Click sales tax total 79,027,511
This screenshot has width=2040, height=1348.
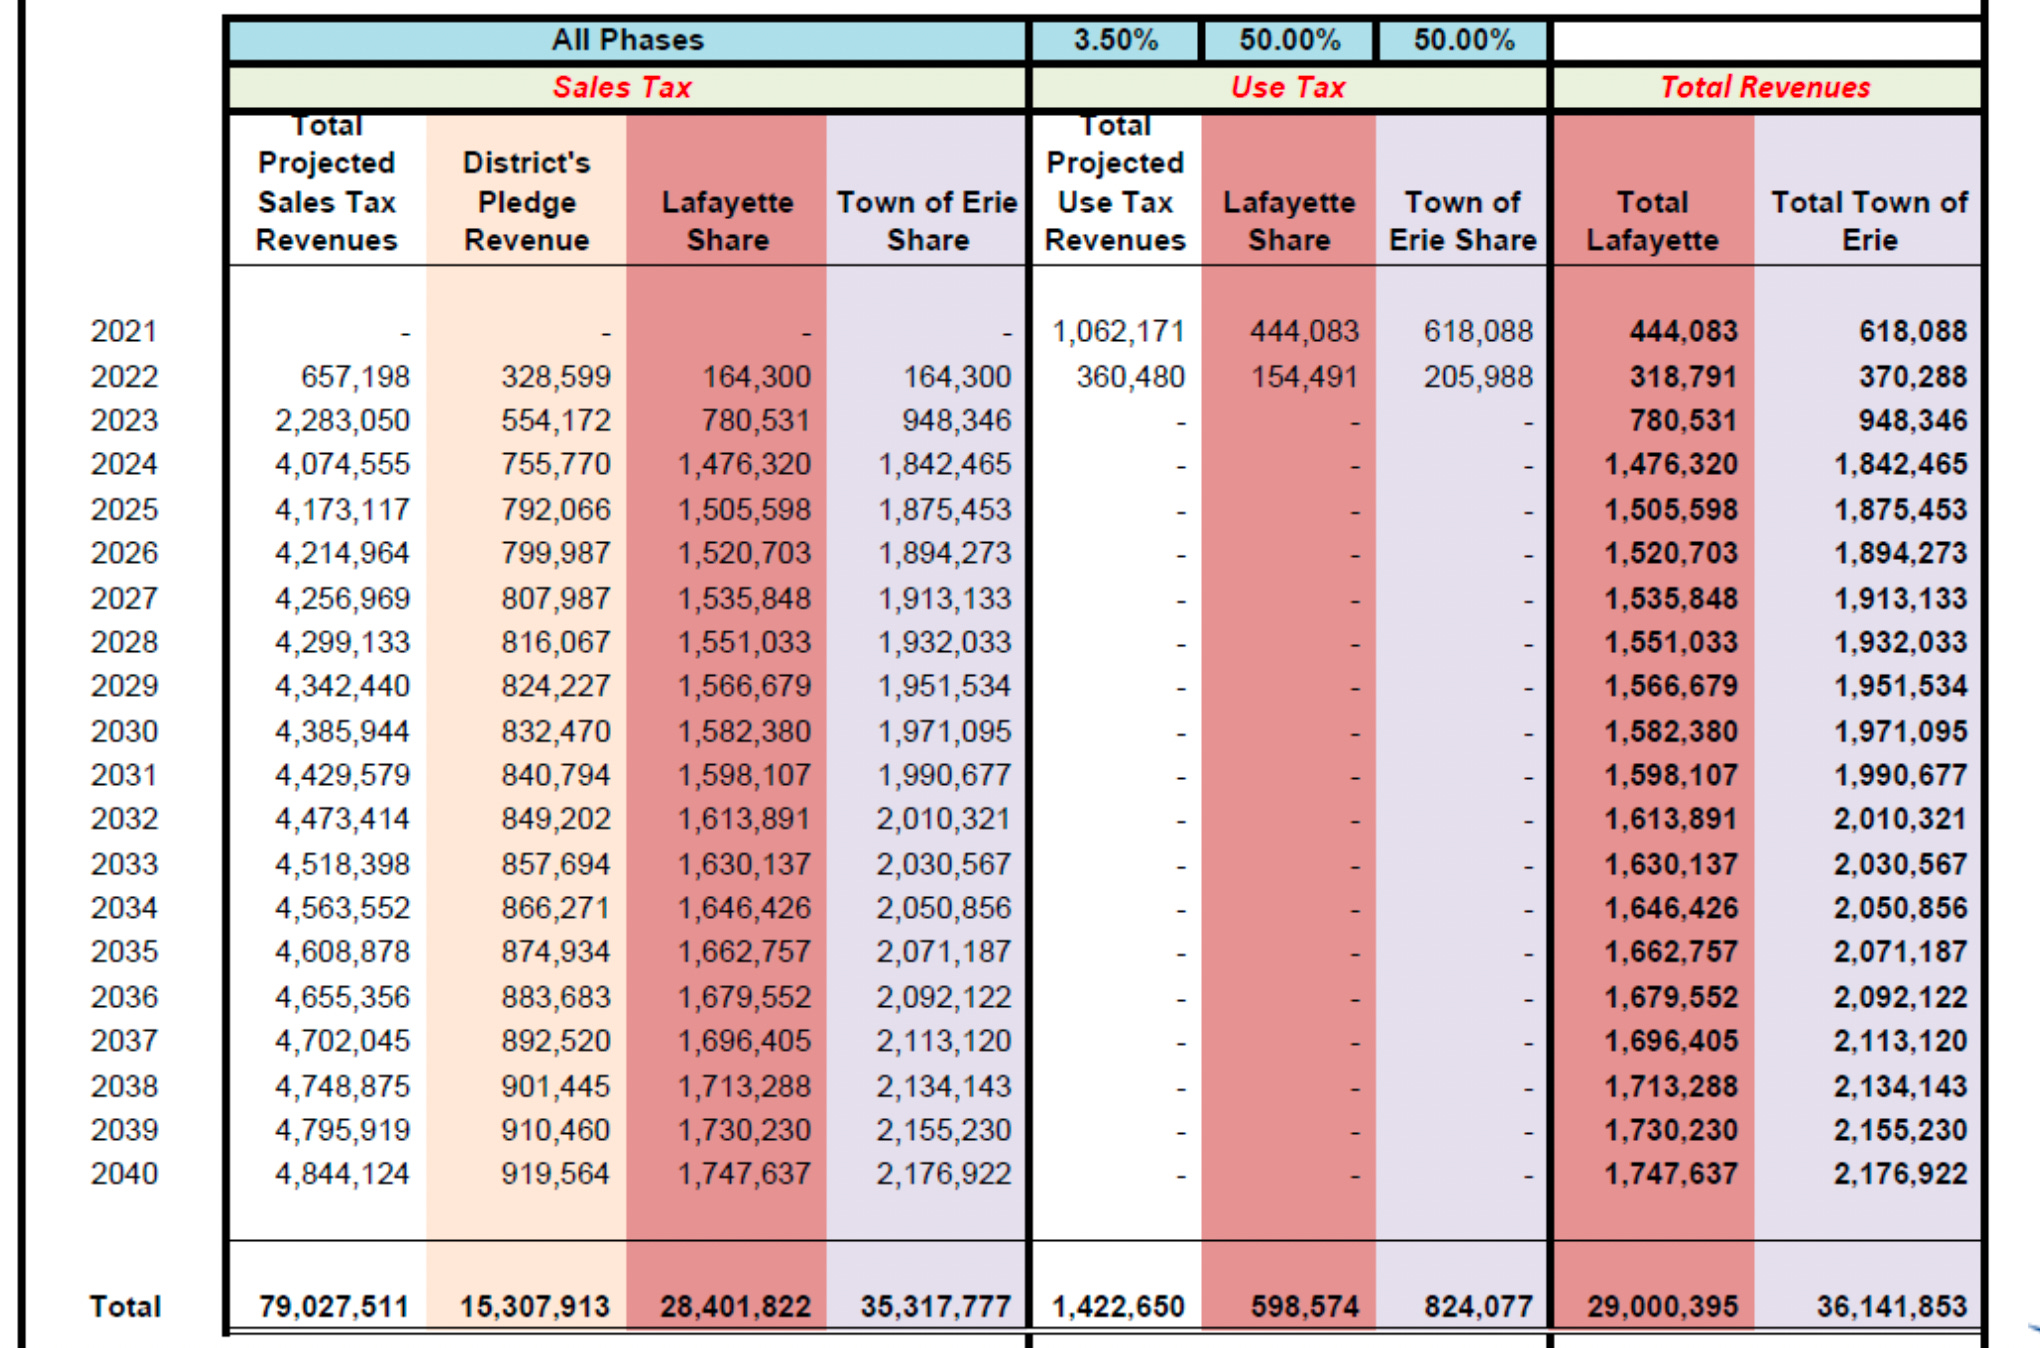(x=334, y=1308)
